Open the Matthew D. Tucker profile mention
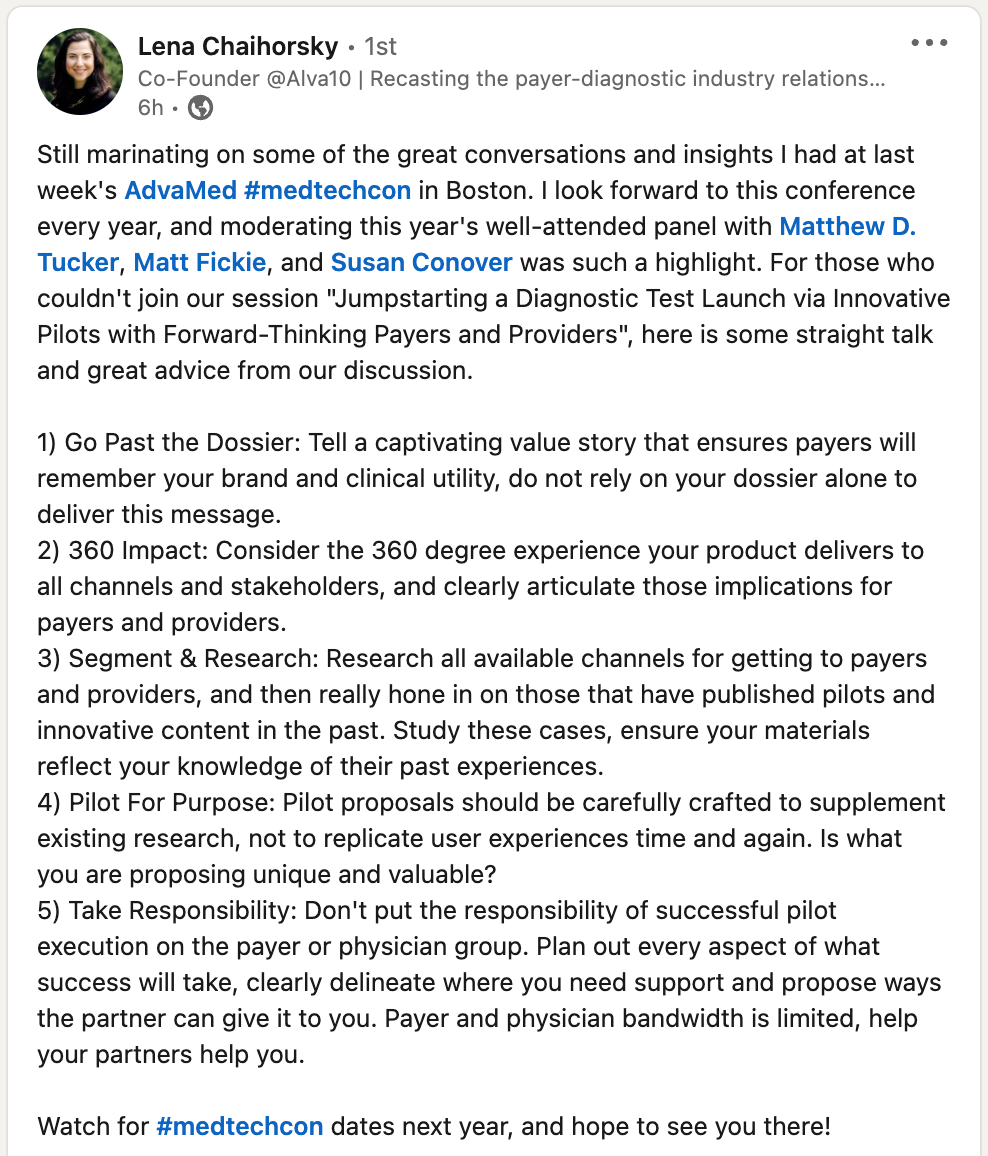 pos(847,226)
